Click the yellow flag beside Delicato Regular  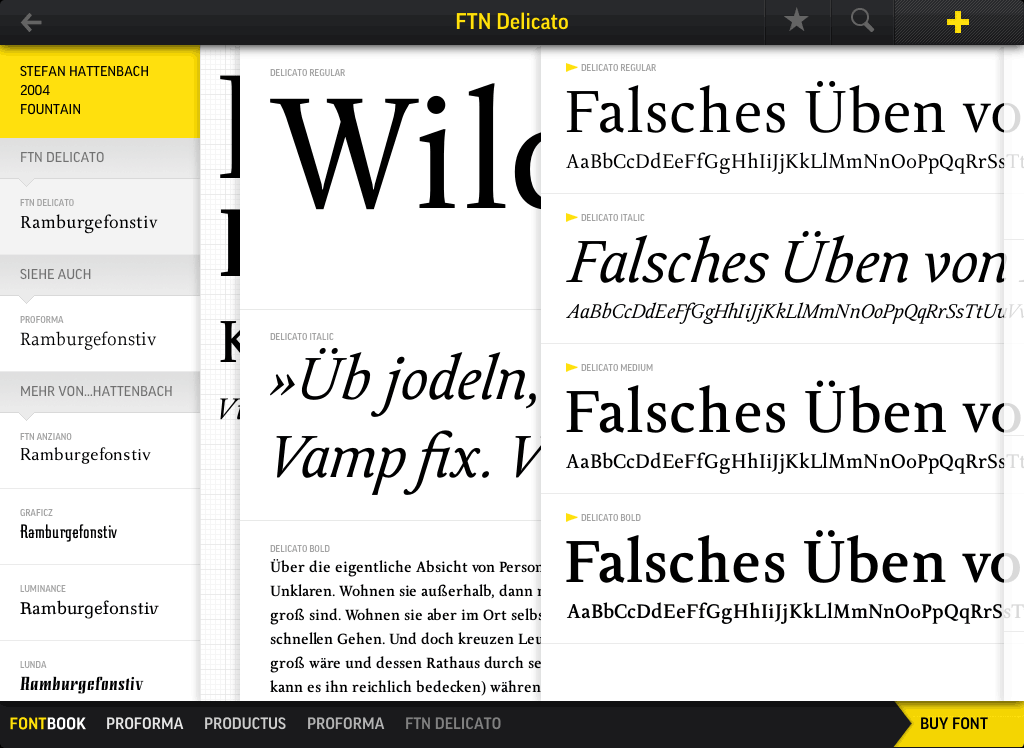[x=571, y=67]
